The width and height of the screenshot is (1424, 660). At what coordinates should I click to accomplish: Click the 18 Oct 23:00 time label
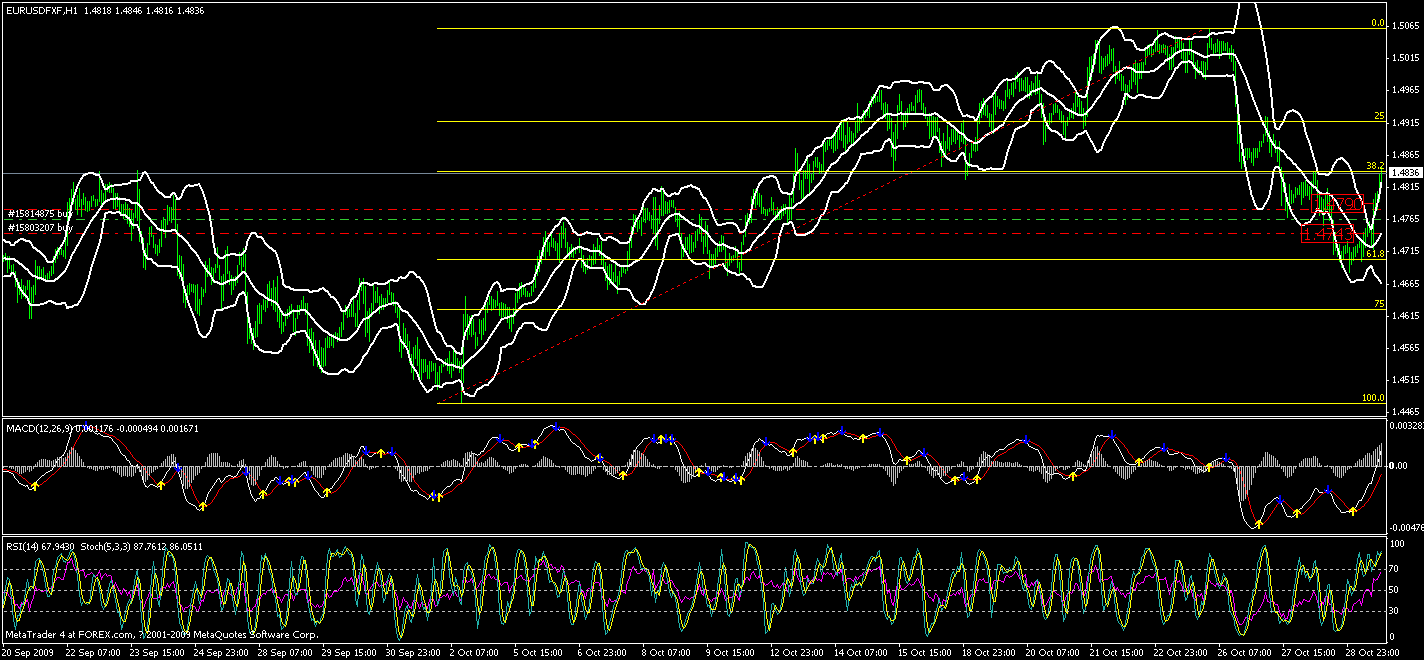(990, 652)
